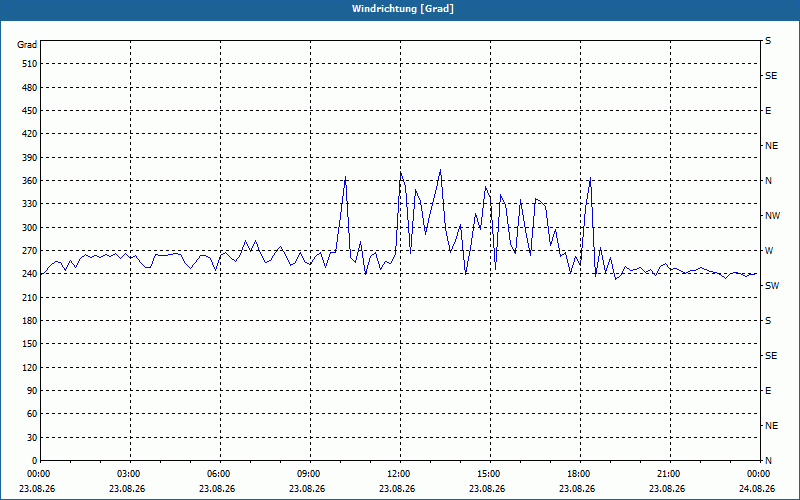This screenshot has width=800, height=500.
Task: Select the y-axis value 270
Action: point(30,251)
